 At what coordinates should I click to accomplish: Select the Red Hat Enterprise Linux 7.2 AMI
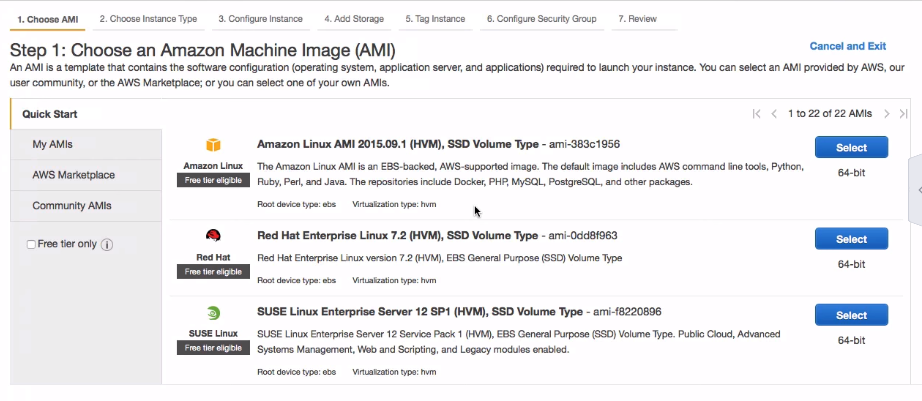pos(851,239)
